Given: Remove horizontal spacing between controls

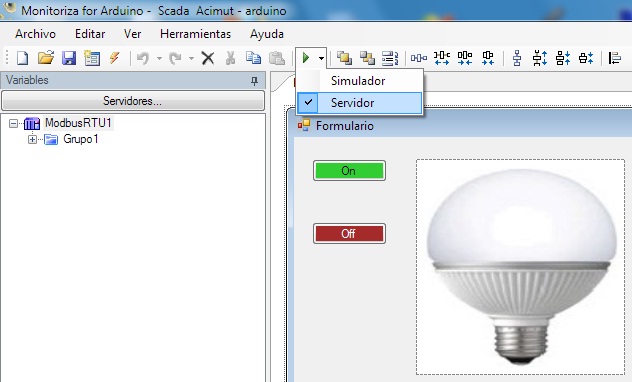Looking at the screenshot, I should click(488, 58).
